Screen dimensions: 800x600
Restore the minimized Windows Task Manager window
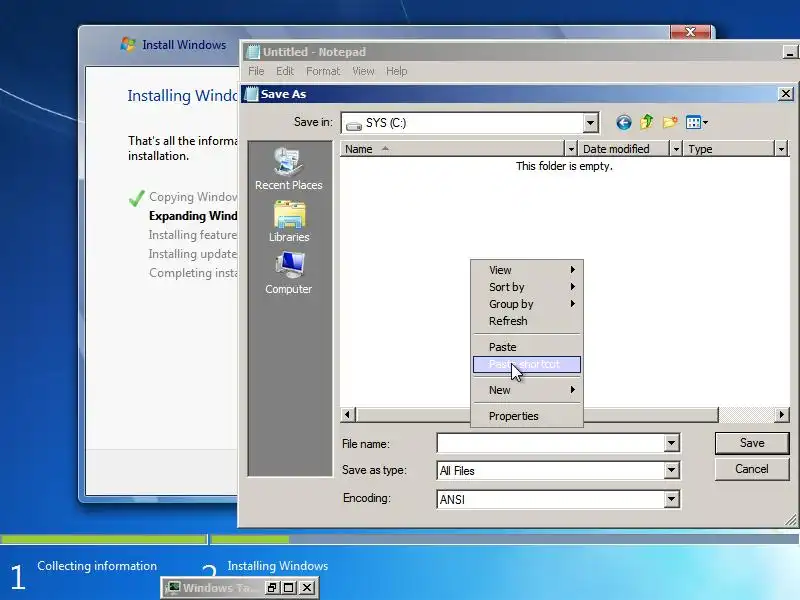coord(272,588)
